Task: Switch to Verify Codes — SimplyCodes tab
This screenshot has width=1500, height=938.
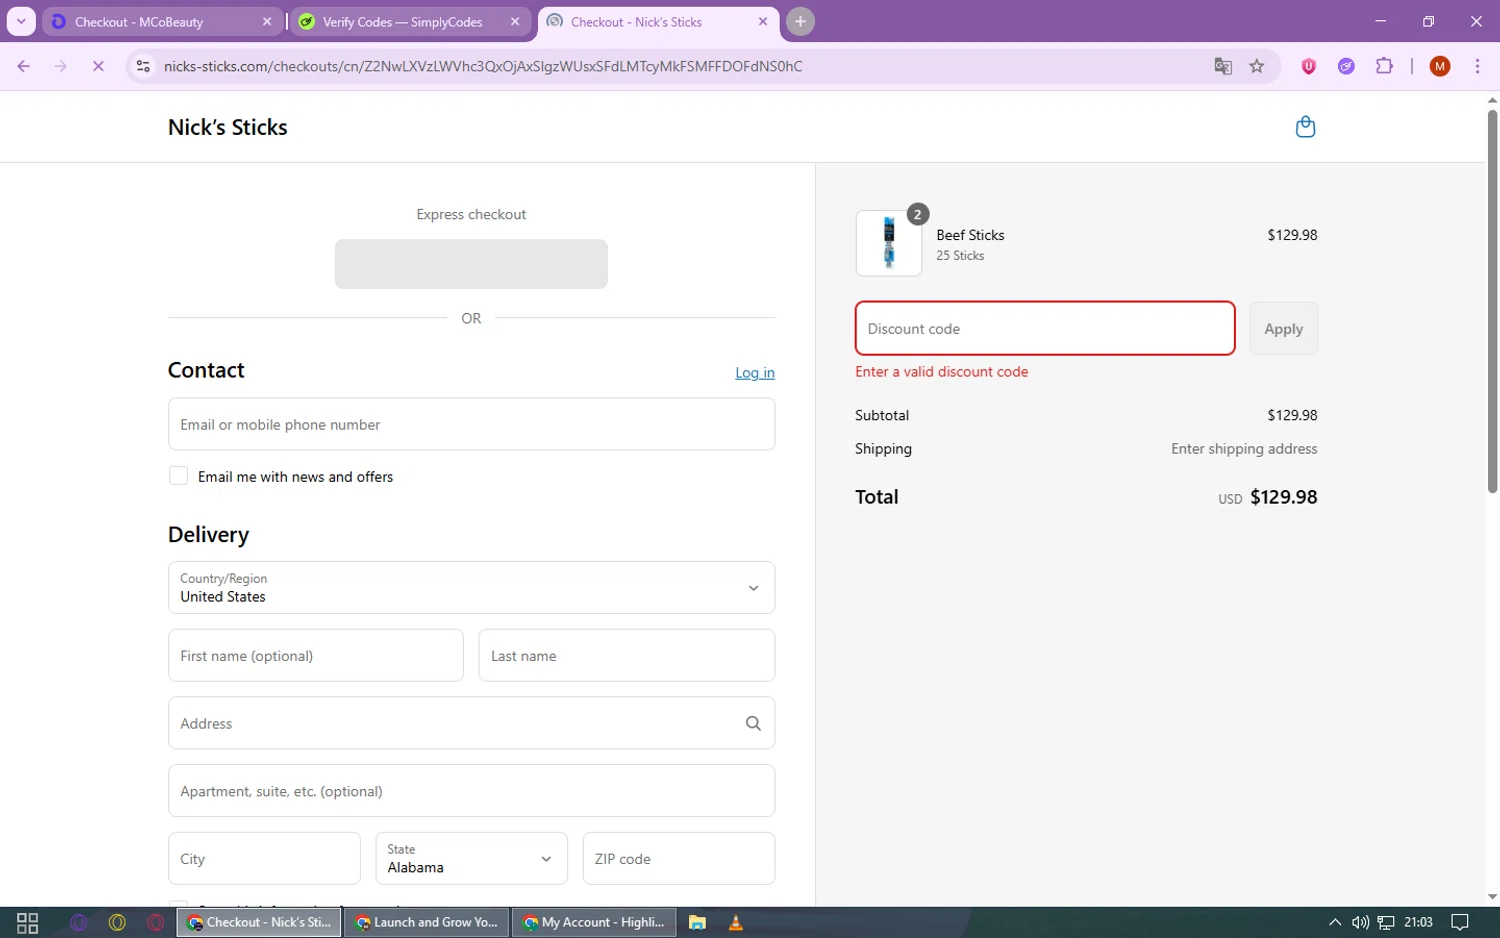Action: pos(410,21)
